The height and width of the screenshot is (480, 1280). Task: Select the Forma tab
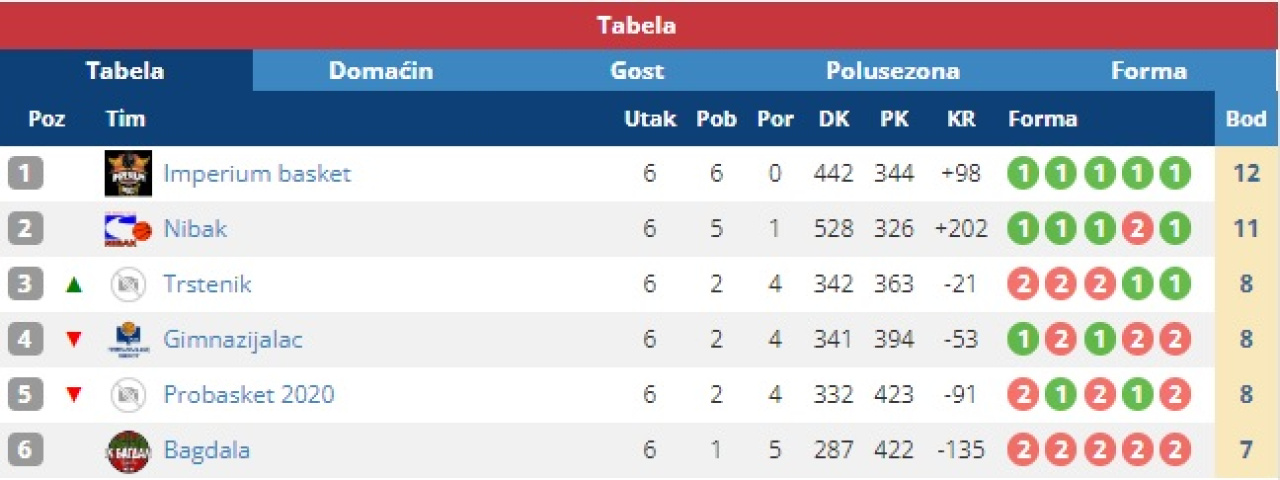1148,71
